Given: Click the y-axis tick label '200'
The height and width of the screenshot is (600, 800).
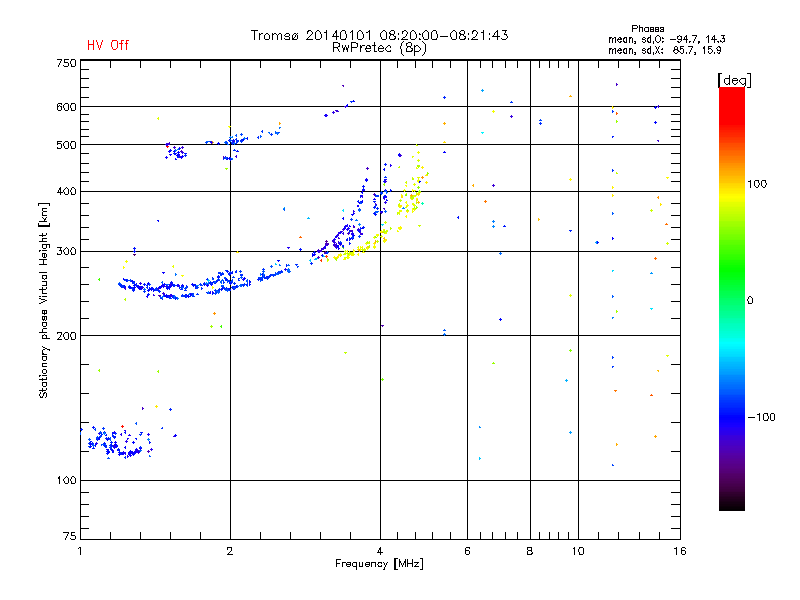Looking at the screenshot, I should (x=66, y=336).
